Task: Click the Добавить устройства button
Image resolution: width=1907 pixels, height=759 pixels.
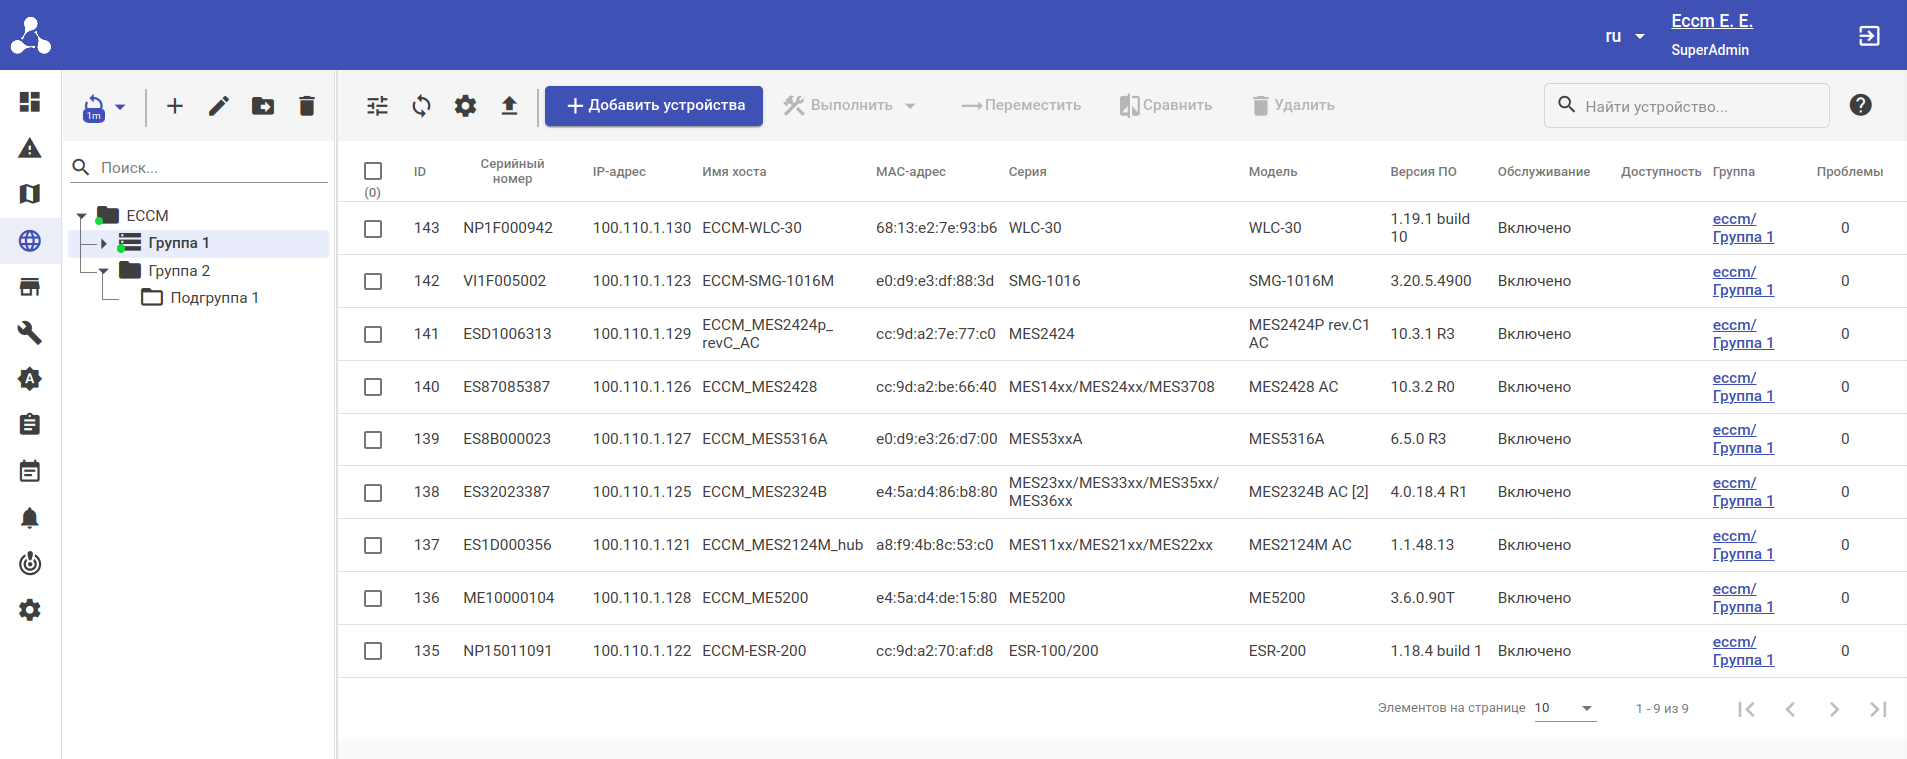Action: coord(654,106)
